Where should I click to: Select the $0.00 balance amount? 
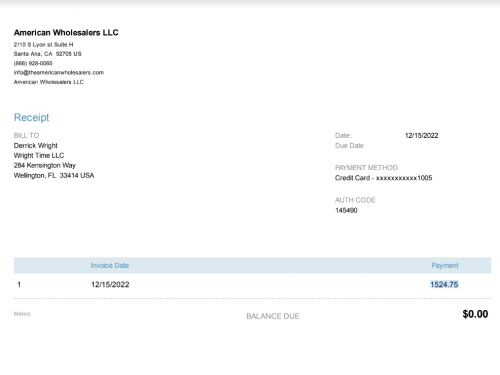[475, 314]
